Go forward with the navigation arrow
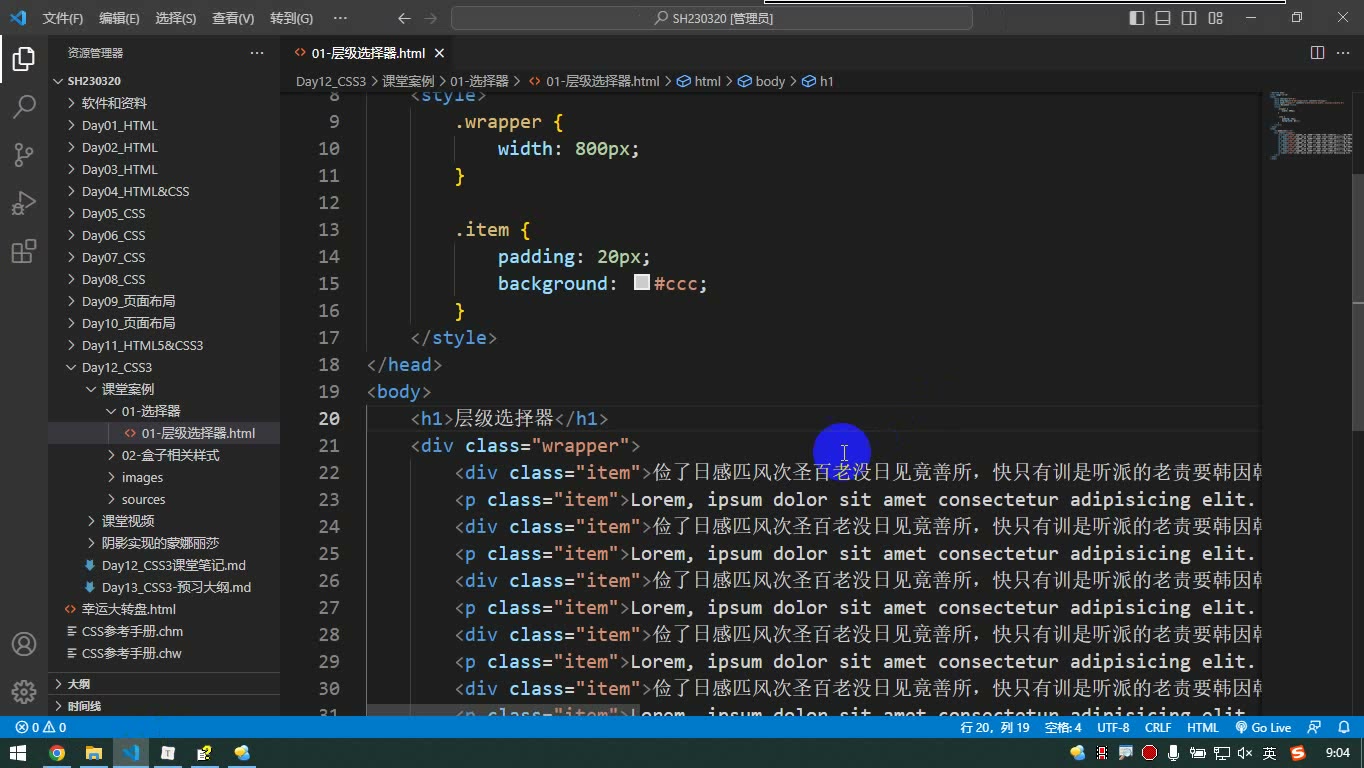The image size is (1364, 768). [431, 18]
